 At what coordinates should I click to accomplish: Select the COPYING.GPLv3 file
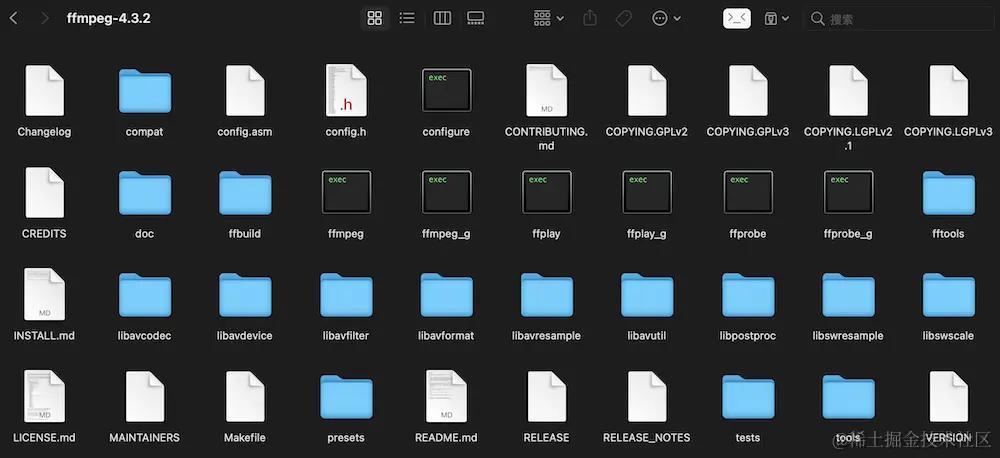click(747, 91)
